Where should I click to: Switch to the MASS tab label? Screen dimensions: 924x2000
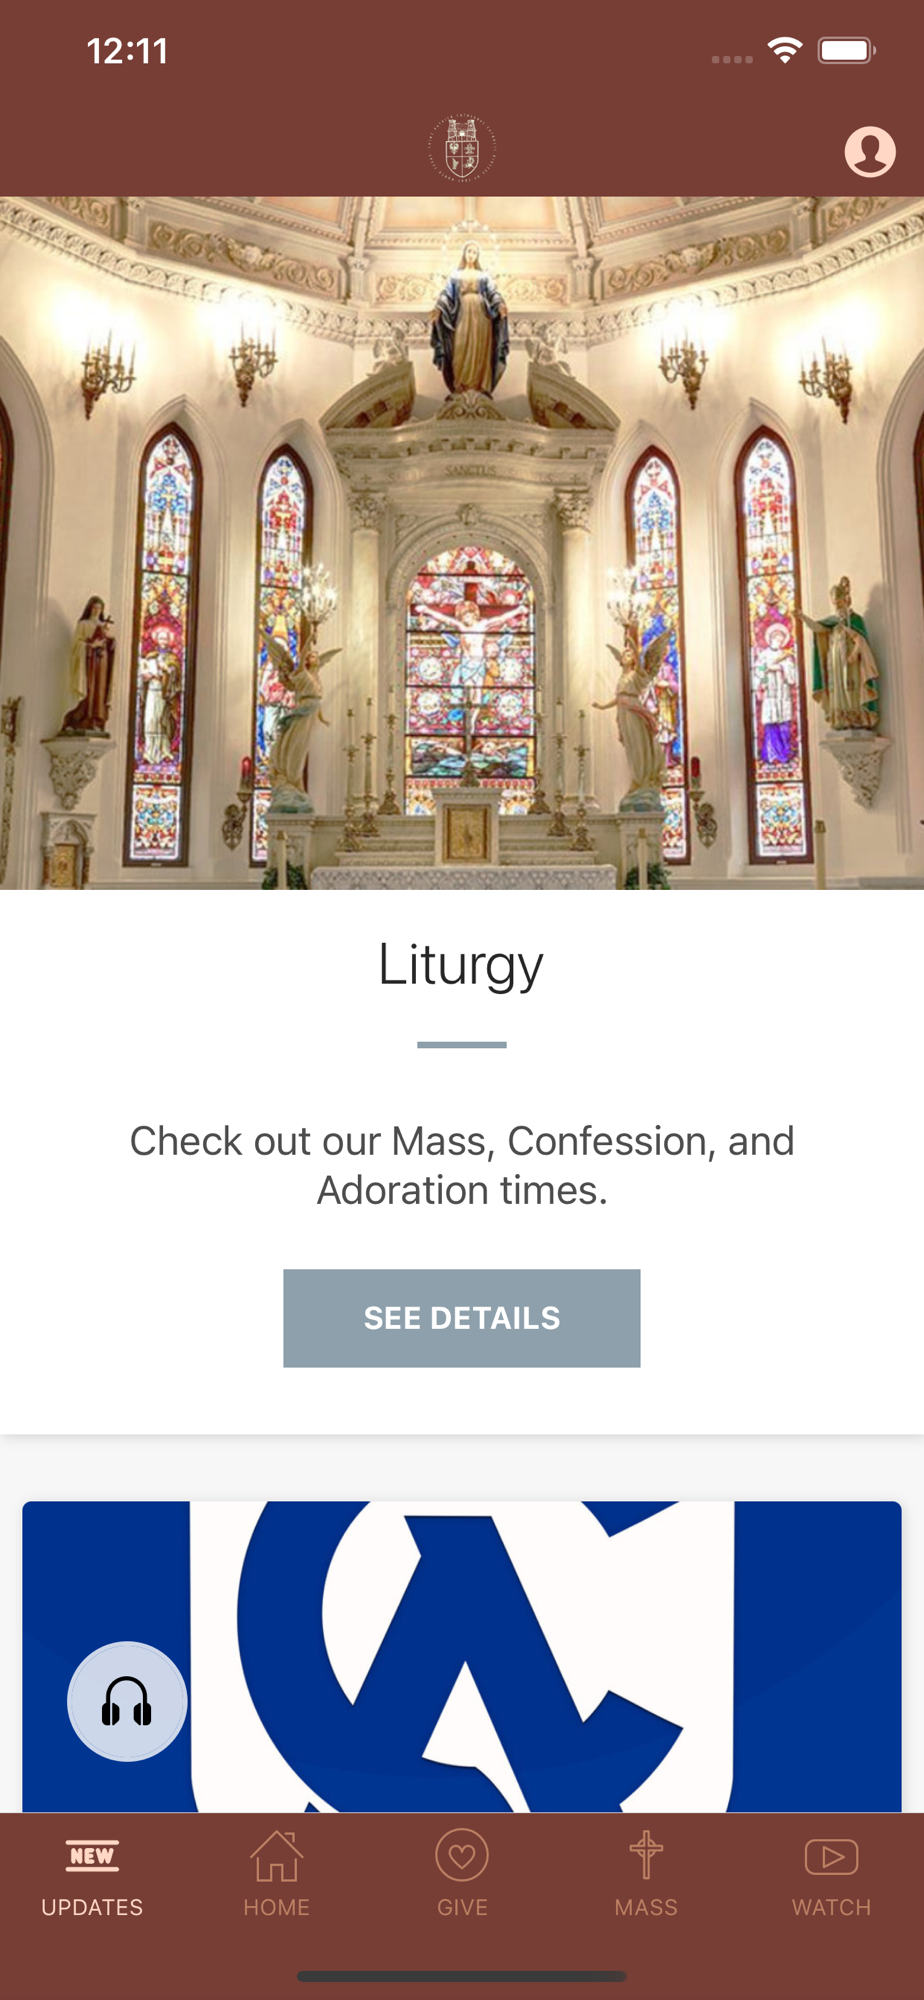pyautogui.click(x=646, y=1907)
